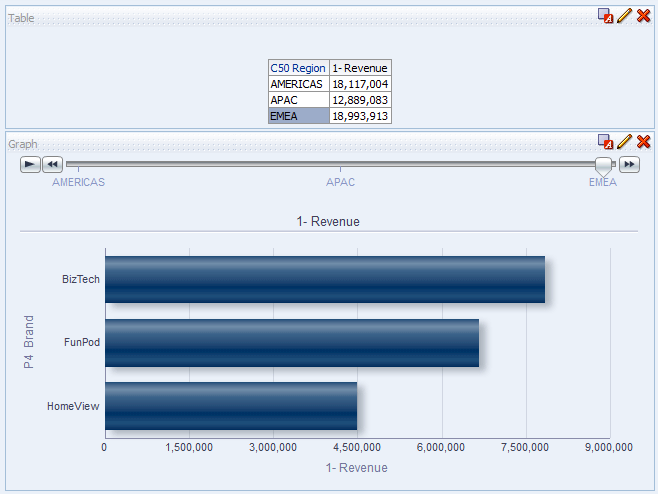658x494 pixels.
Task: Edit the Graph view with pencil icon
Action: [624, 143]
